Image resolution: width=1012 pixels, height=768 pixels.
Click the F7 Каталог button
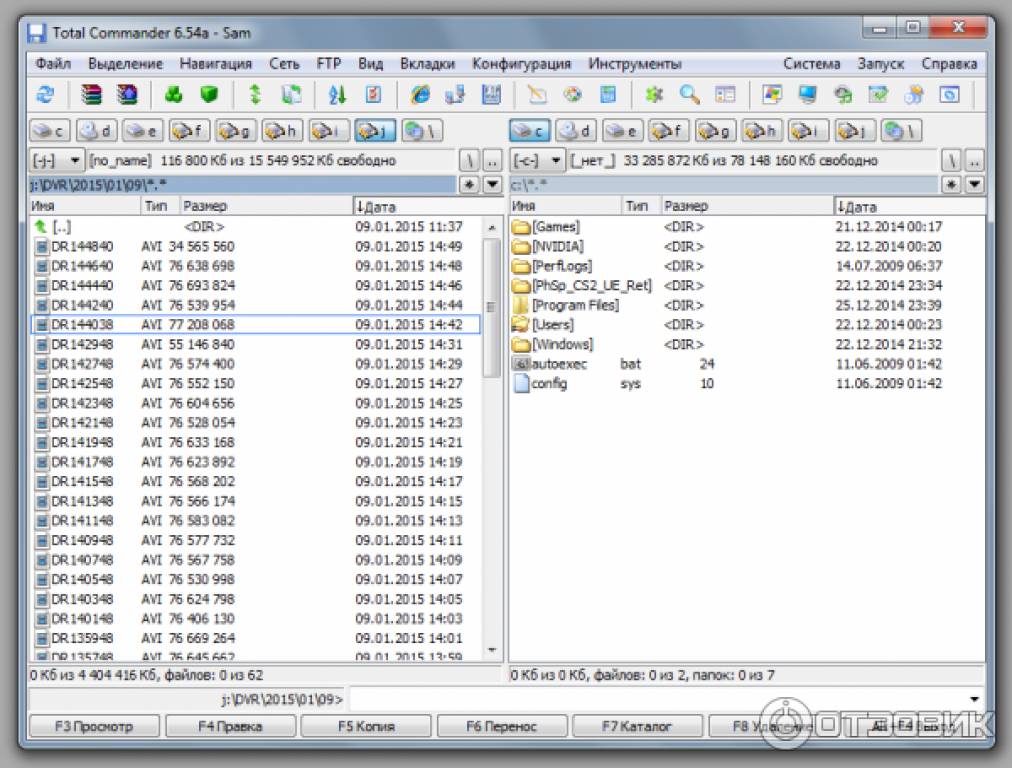[637, 726]
